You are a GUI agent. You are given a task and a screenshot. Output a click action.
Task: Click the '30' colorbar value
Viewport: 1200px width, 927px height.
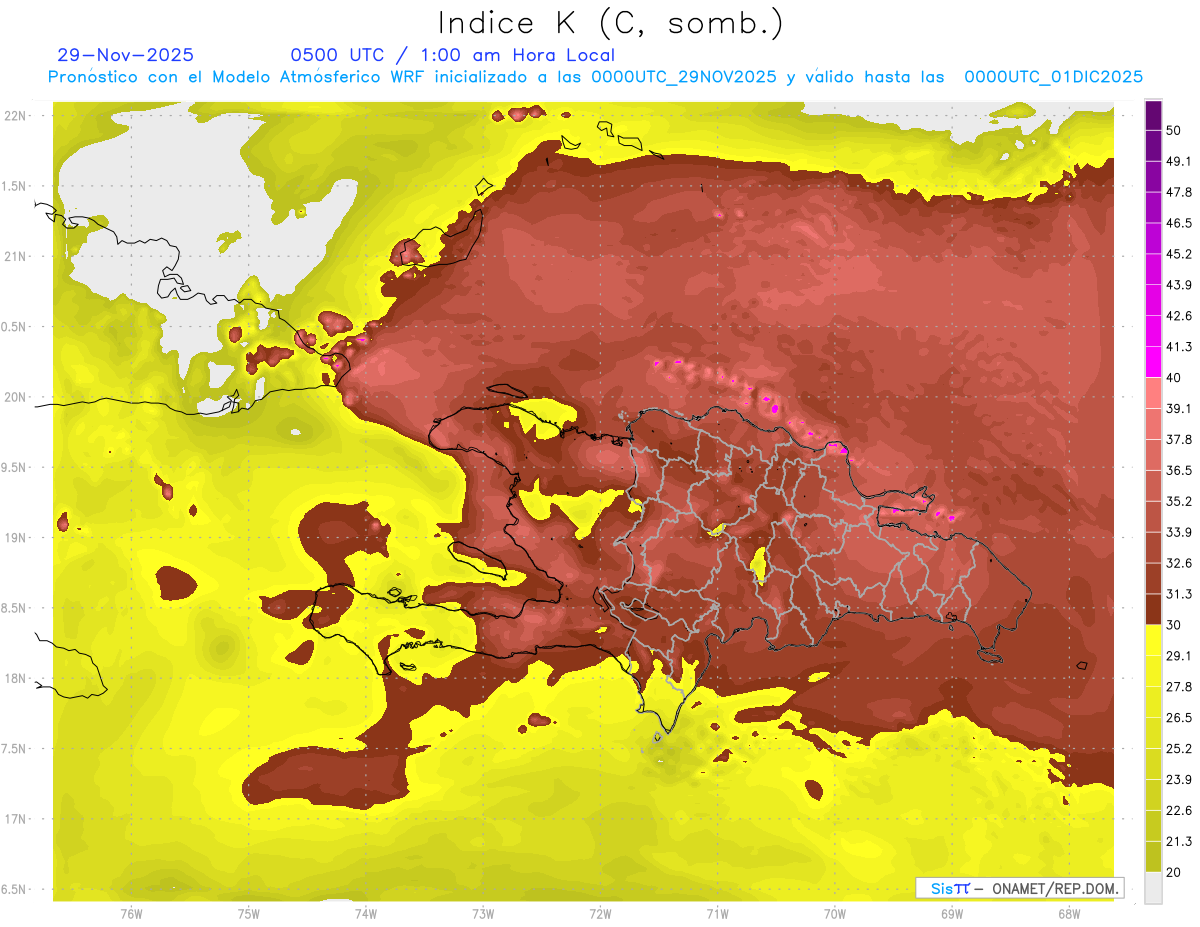(x=1174, y=625)
